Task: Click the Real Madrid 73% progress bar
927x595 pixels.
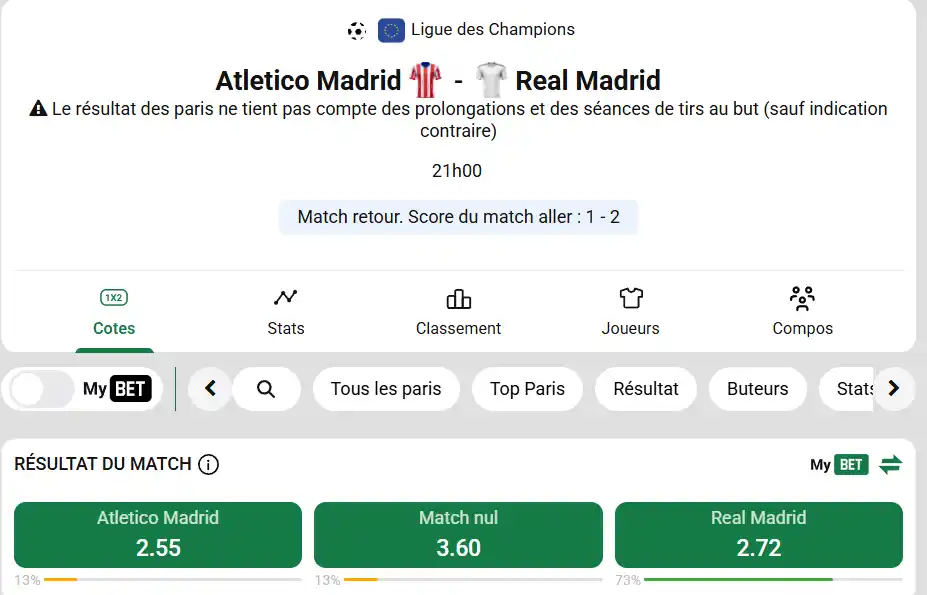Action: pyautogui.click(x=772, y=580)
